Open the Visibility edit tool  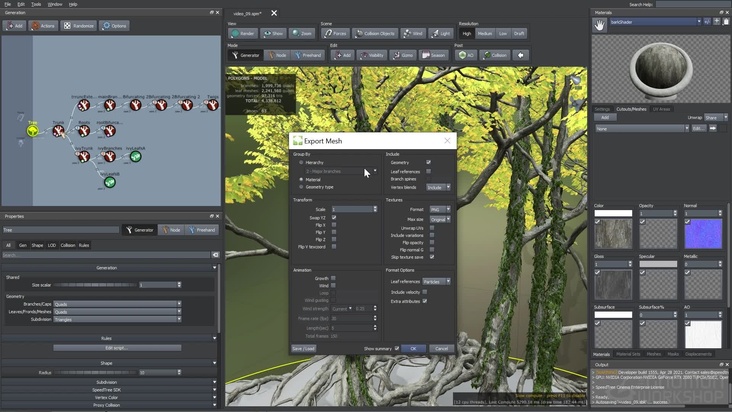[x=372, y=55]
